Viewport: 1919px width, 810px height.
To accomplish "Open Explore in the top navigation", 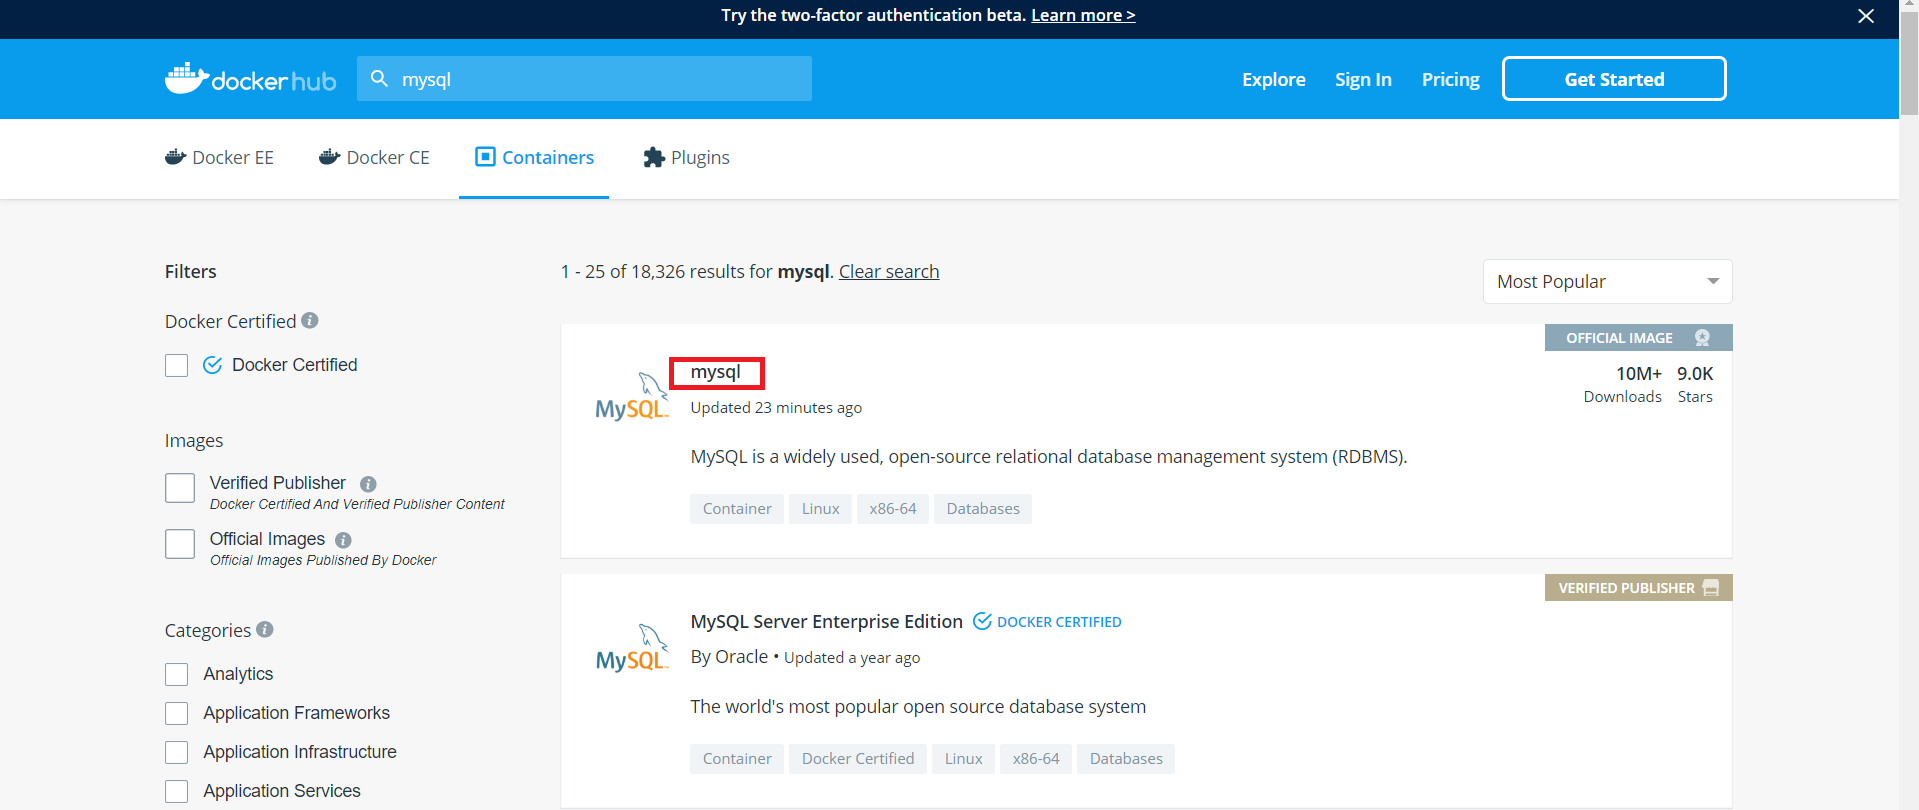I will (1274, 79).
